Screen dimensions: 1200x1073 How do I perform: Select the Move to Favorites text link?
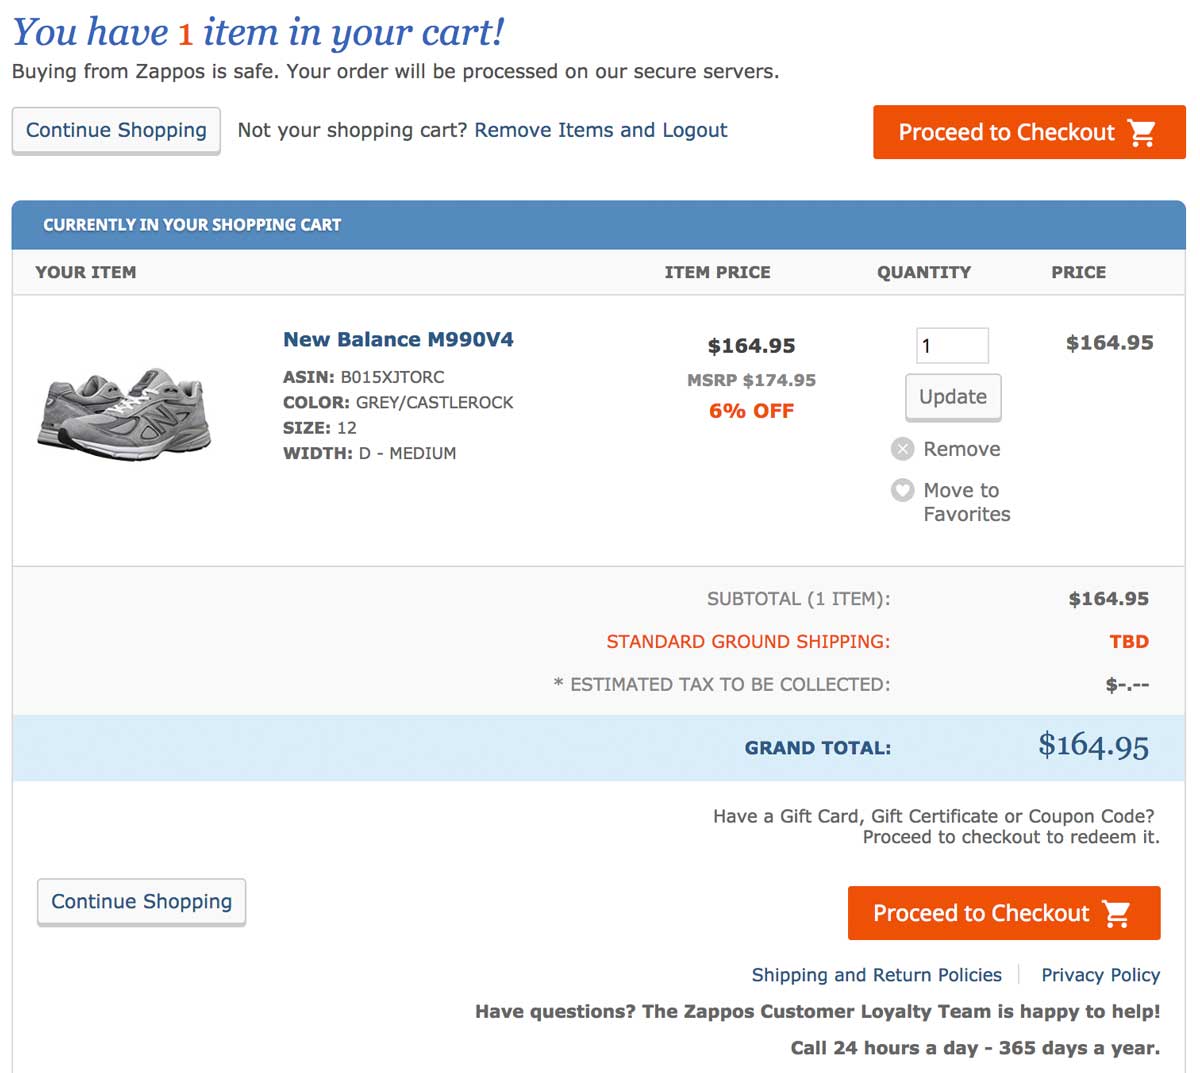[x=965, y=502]
